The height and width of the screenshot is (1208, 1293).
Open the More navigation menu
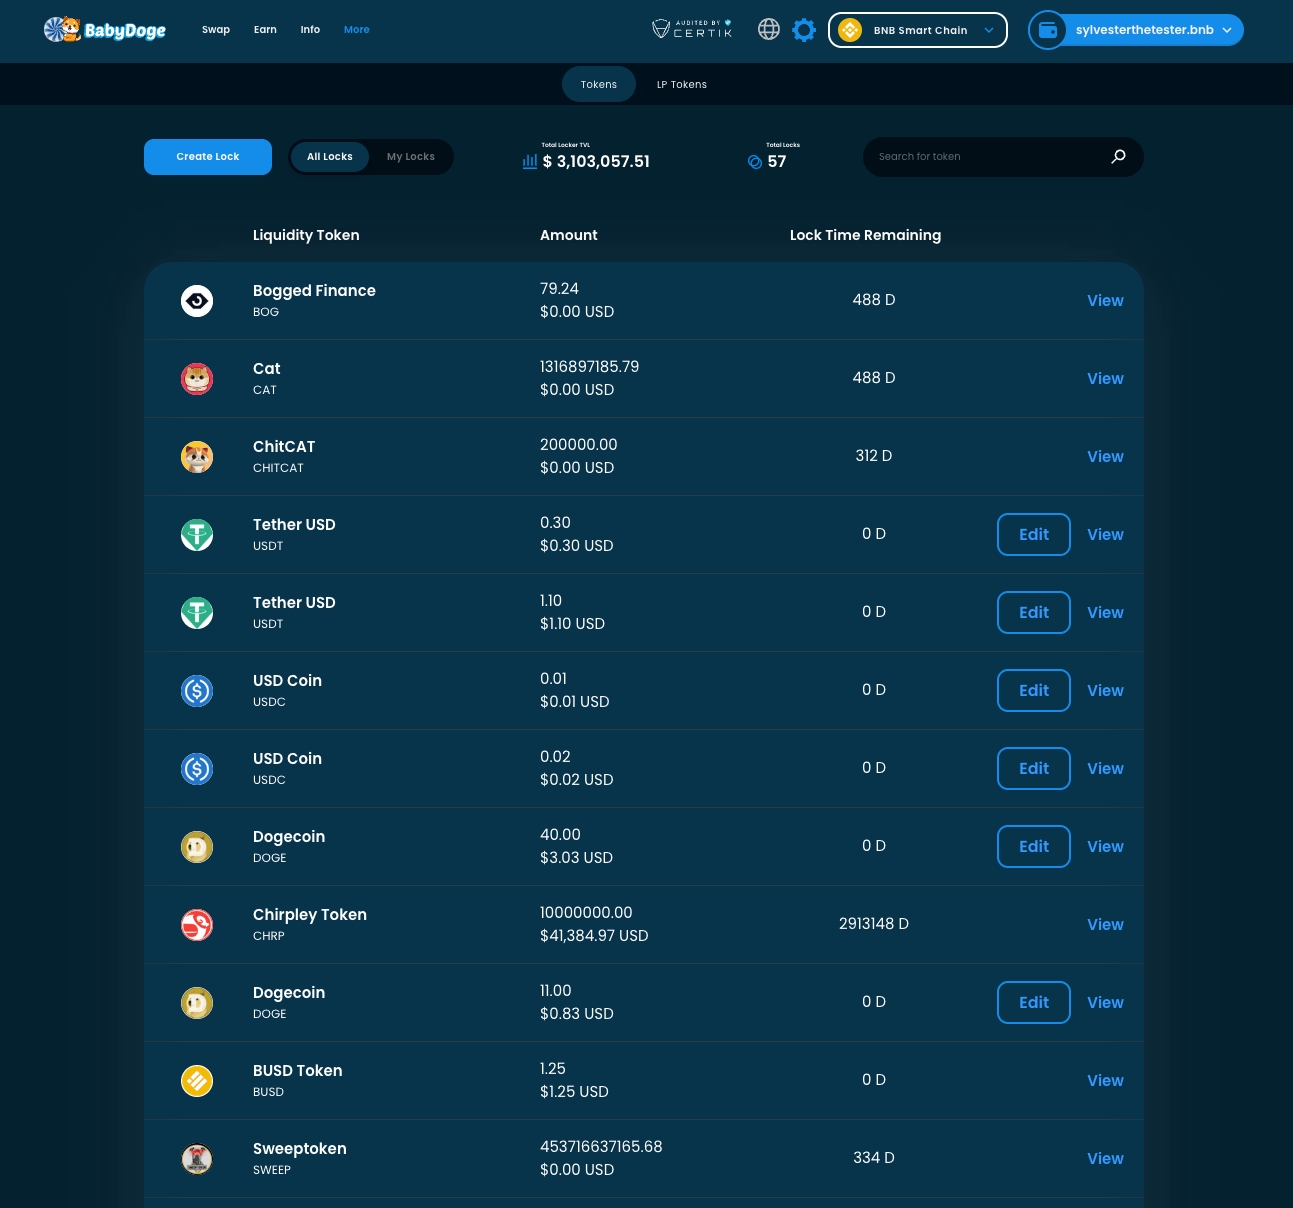[356, 30]
